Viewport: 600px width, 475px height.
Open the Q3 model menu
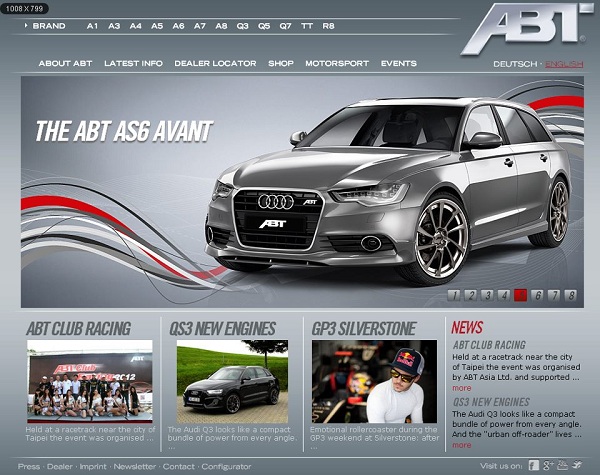click(242, 25)
